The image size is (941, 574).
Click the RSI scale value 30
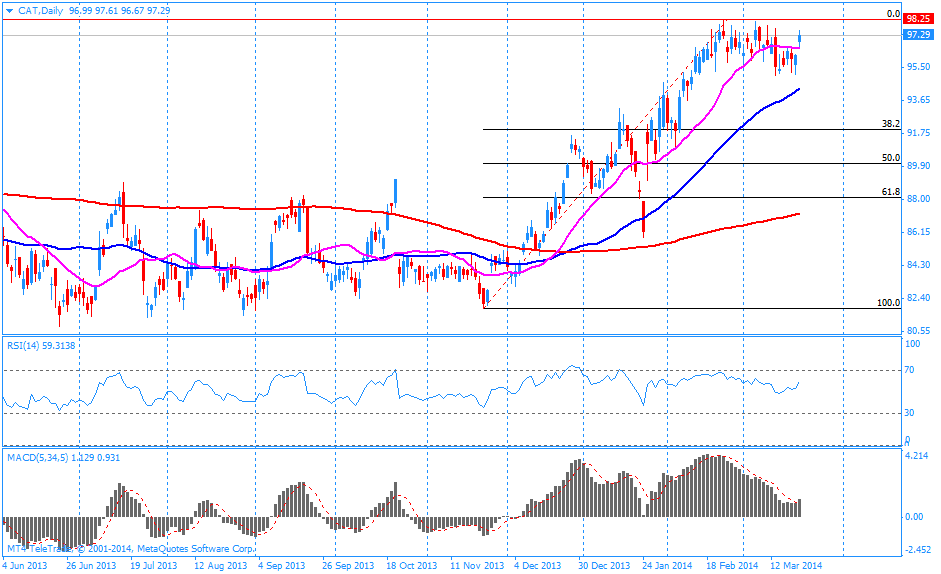(909, 412)
